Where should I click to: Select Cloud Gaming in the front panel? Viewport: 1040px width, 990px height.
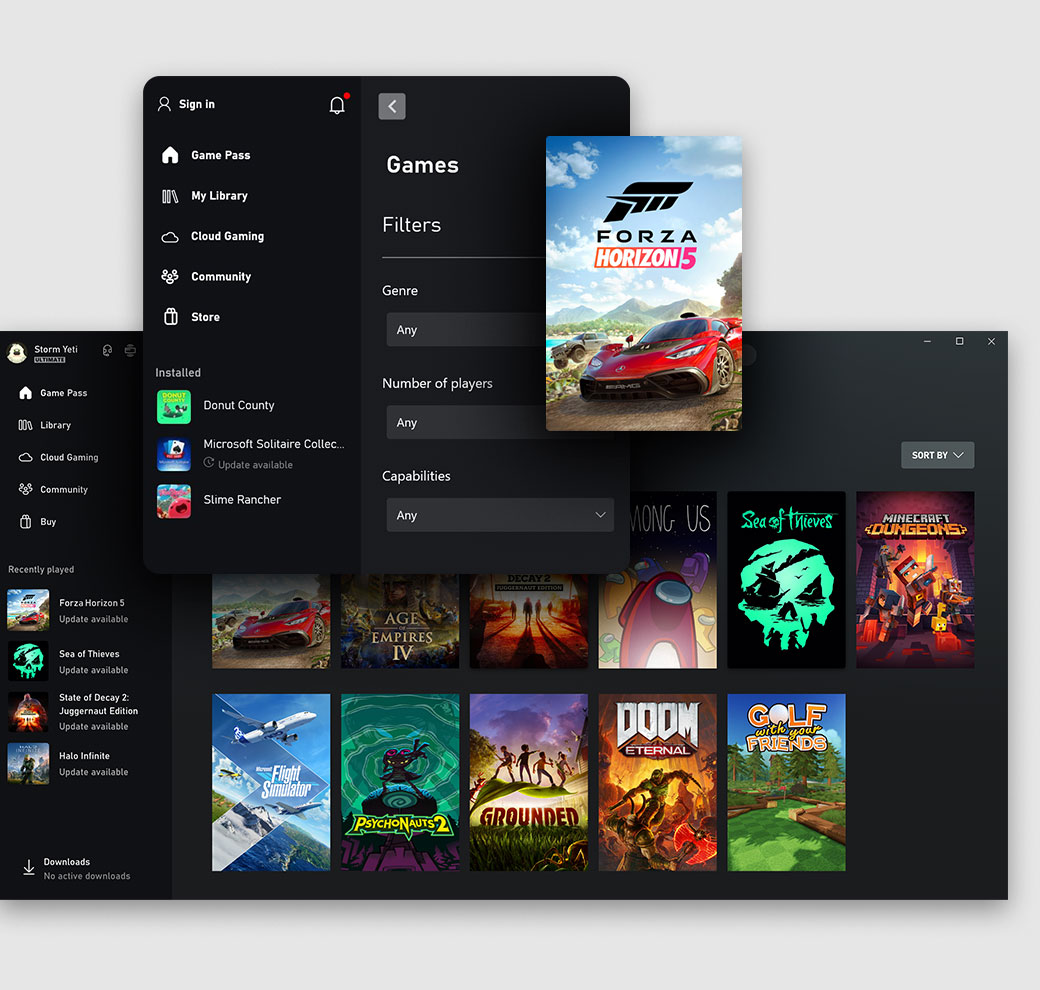click(x=227, y=236)
